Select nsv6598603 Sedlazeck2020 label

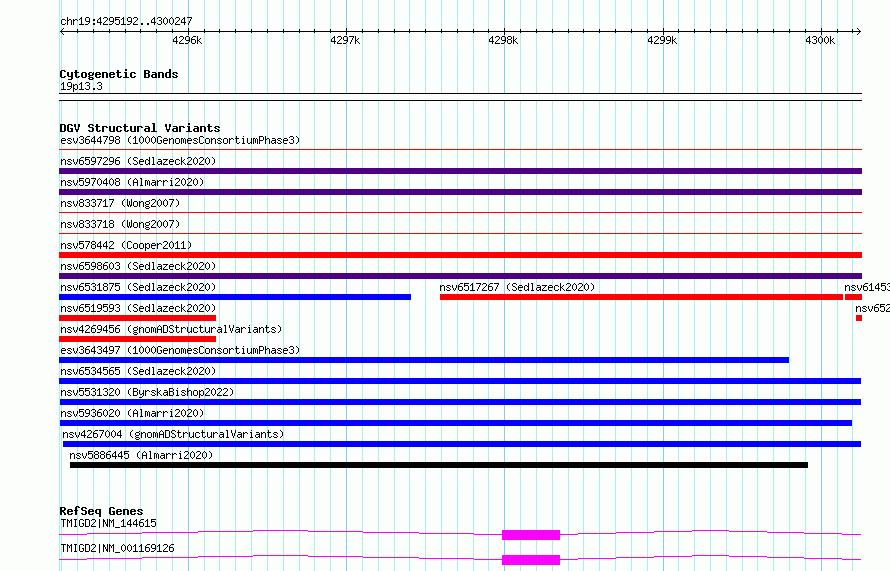[138, 266]
